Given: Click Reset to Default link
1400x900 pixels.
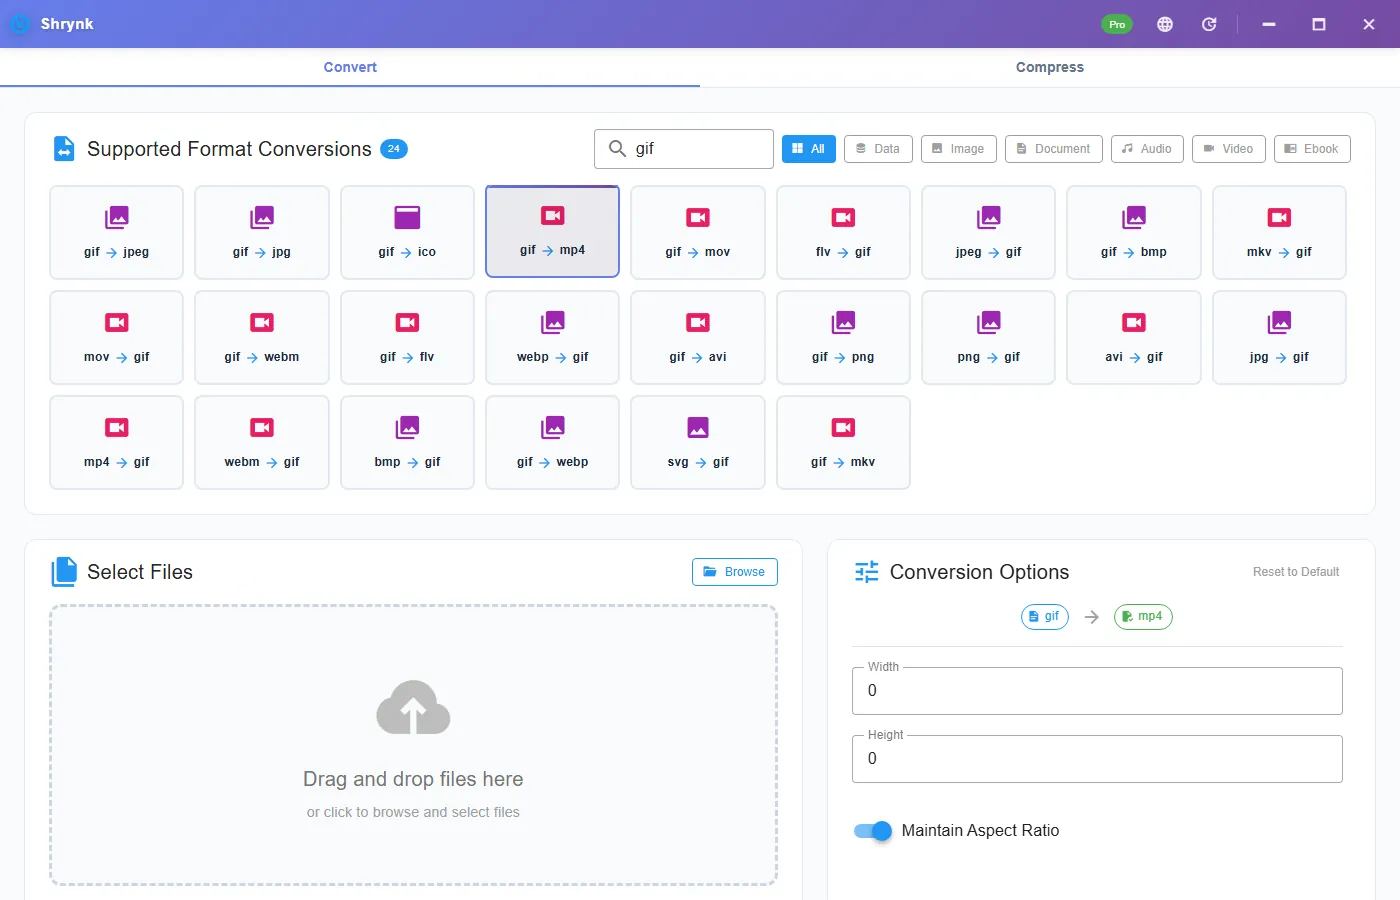Looking at the screenshot, I should (x=1296, y=572).
